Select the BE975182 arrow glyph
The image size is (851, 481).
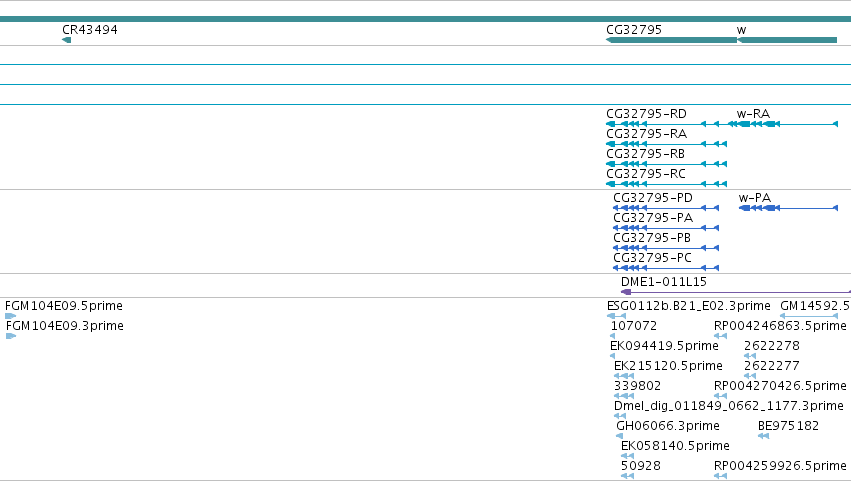[763, 436]
